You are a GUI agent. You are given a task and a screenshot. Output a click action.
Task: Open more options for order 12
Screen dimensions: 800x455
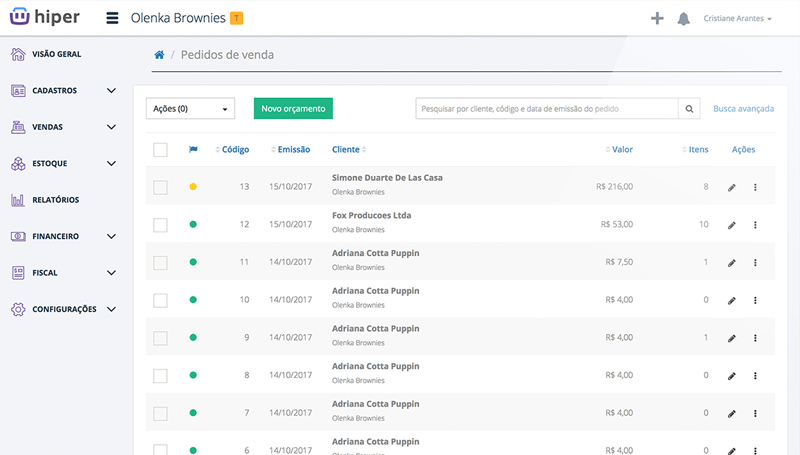(755, 225)
